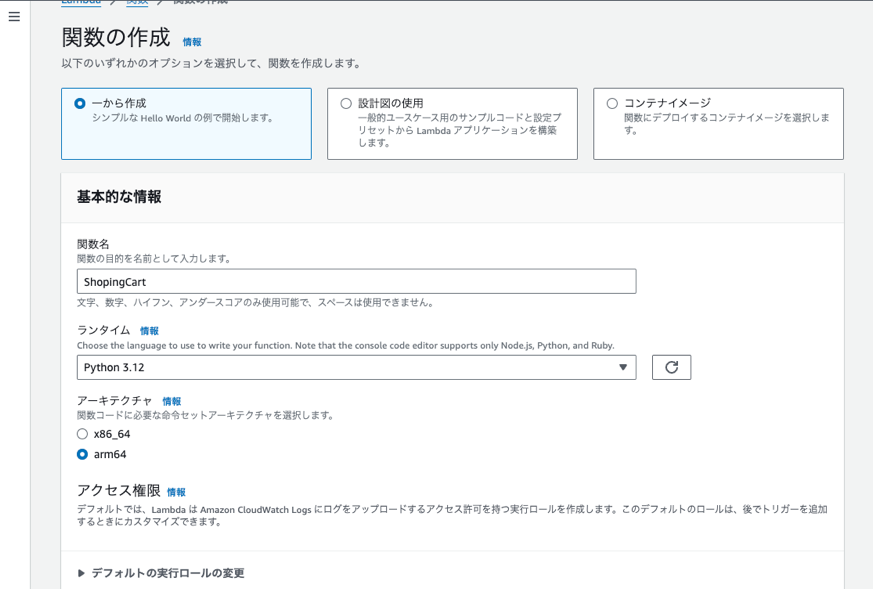Viewport: 873px width, 589px height.
Task: Open the hamburger navigation menu
Action: (14, 17)
